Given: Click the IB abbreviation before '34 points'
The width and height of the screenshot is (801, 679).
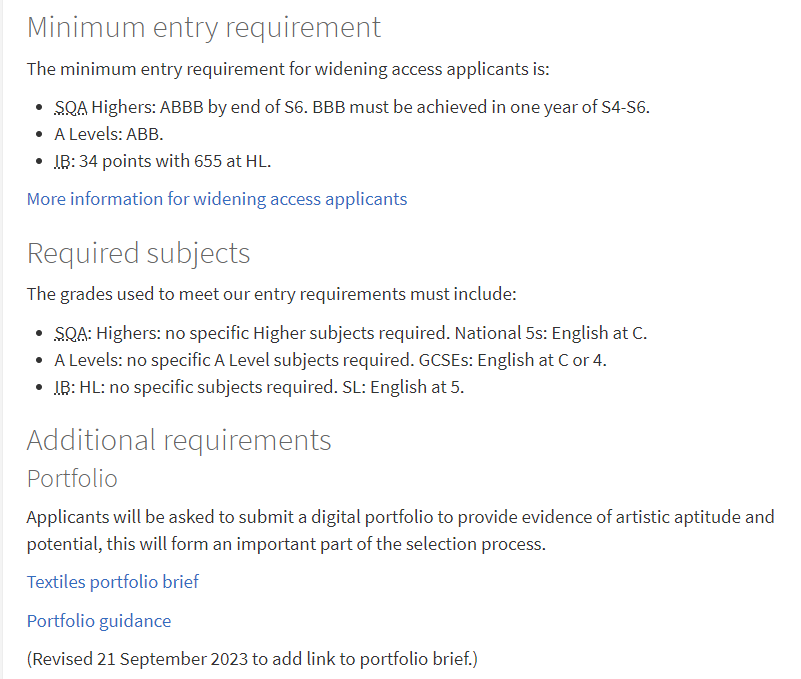Looking at the screenshot, I should (x=64, y=161).
